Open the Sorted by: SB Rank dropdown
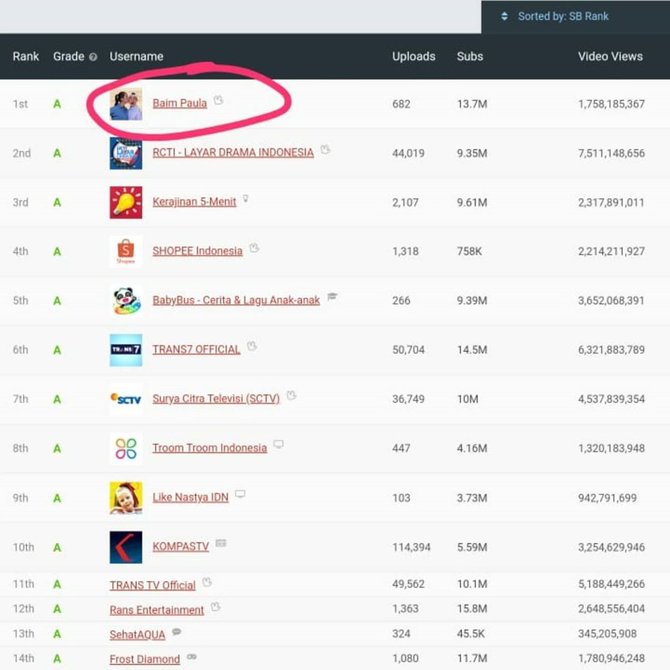 (x=575, y=17)
